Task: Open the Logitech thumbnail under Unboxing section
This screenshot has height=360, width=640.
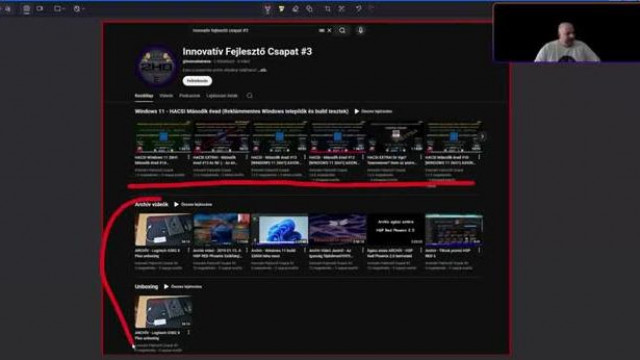Action: click(x=163, y=312)
